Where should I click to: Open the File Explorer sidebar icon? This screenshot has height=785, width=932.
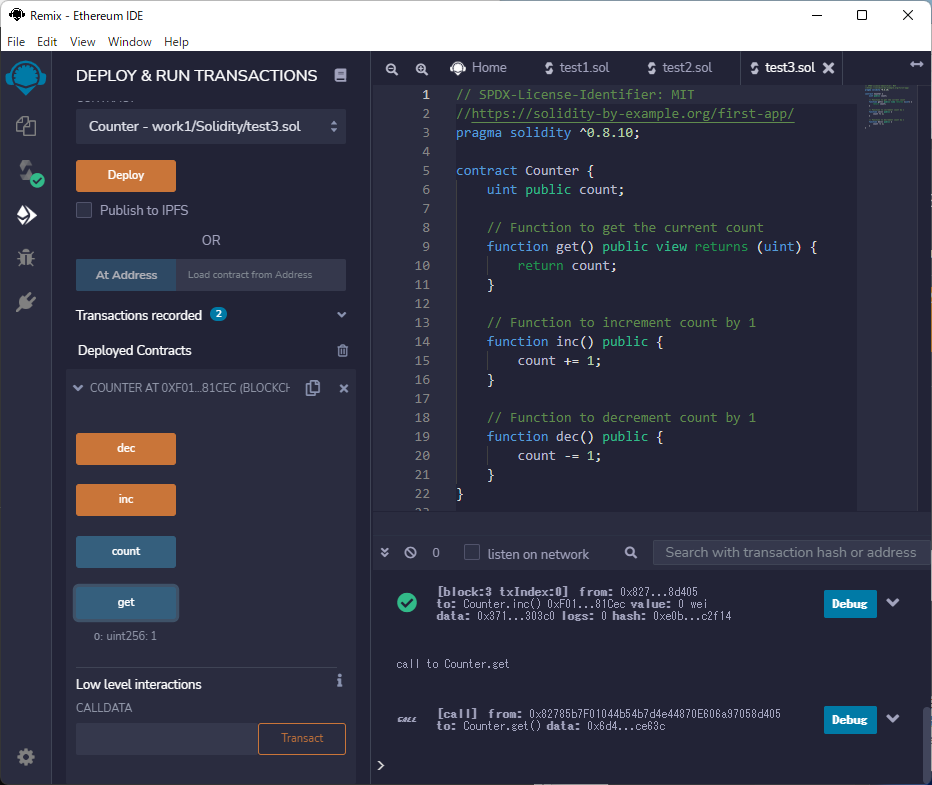(26, 126)
